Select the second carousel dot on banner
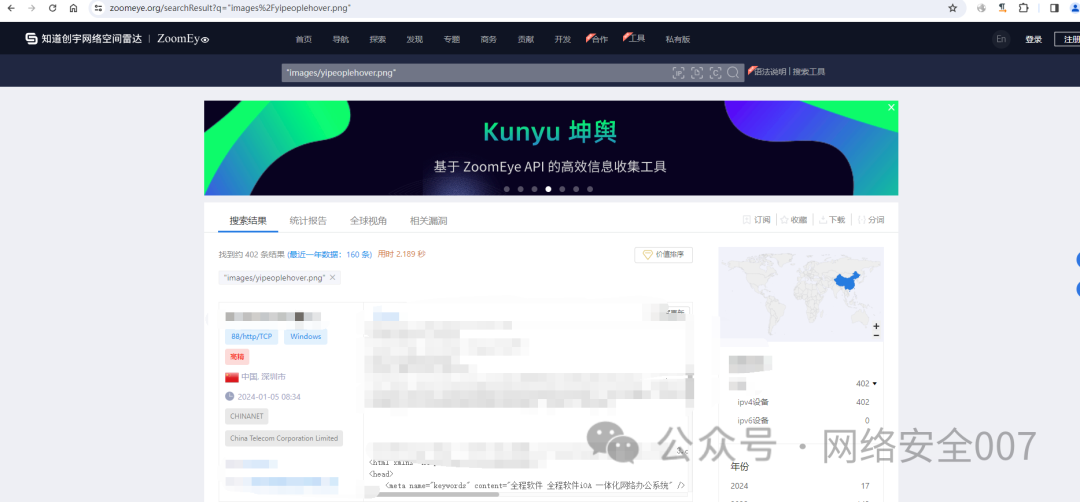Screen dimensions: 1080x502 (521, 189)
